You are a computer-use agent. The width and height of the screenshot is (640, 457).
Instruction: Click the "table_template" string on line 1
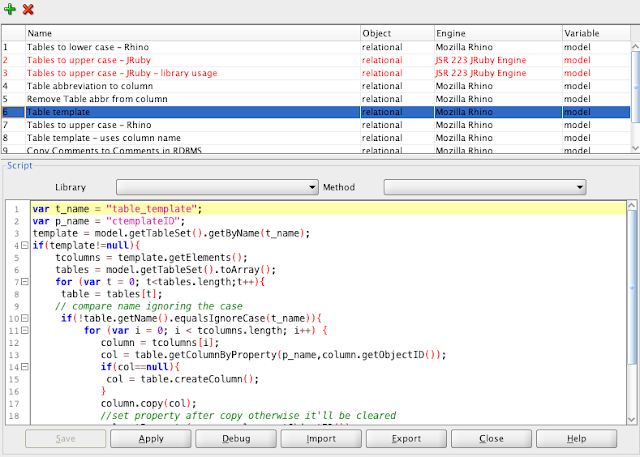click(151, 209)
